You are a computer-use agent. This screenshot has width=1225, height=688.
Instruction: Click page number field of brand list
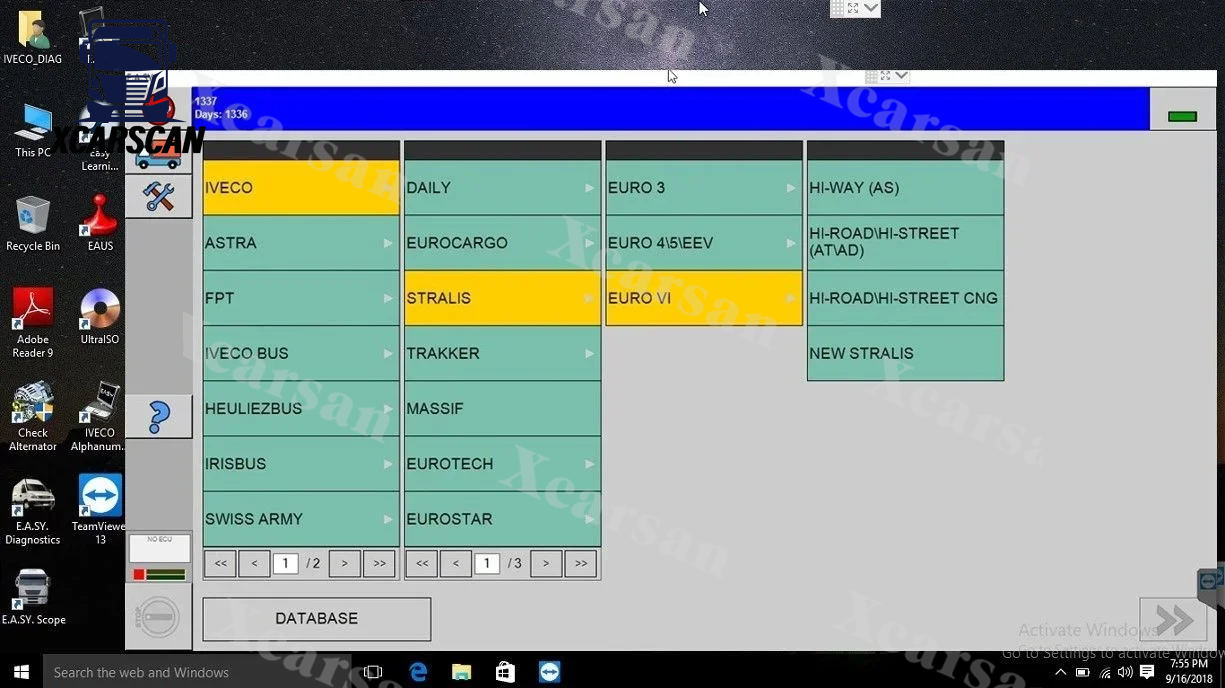[285, 564]
